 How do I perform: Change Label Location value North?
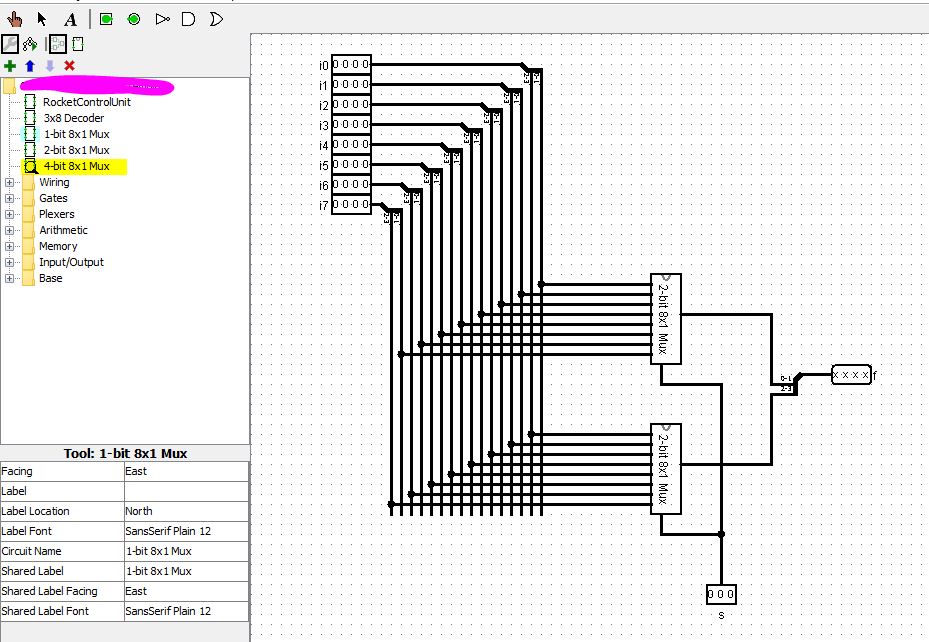[x=186, y=511]
